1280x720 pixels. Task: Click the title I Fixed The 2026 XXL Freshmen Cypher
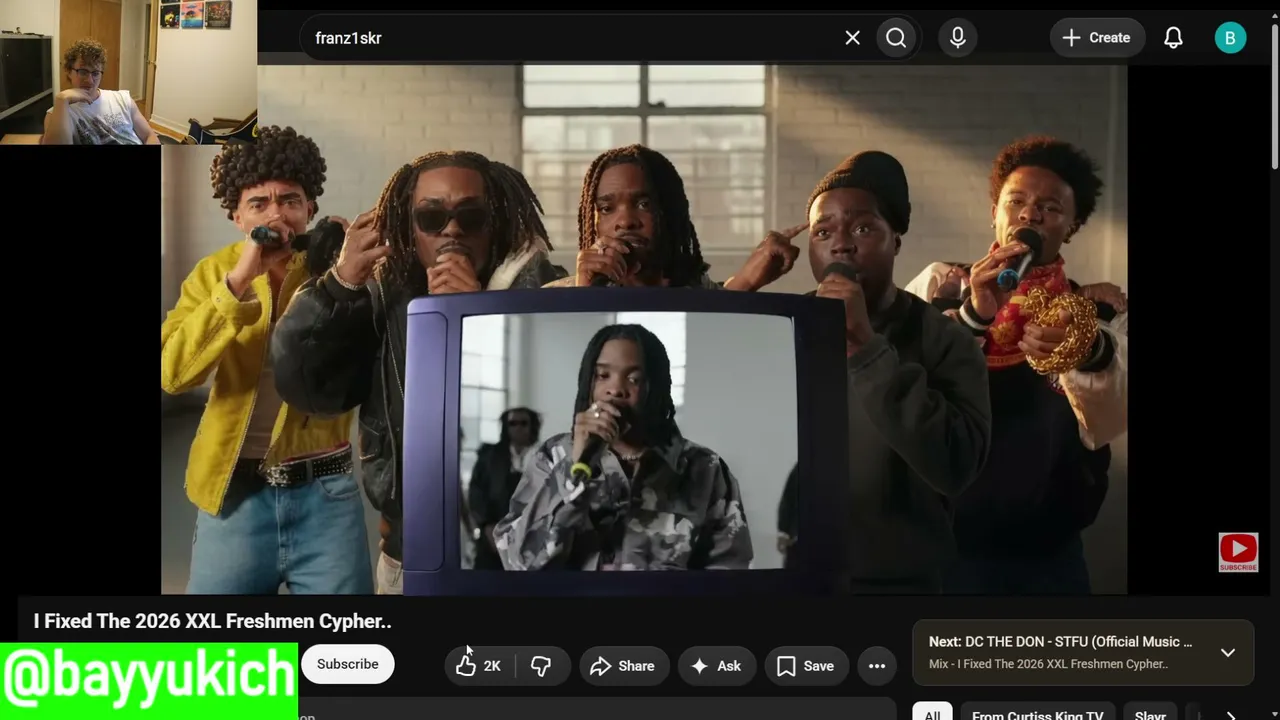212,621
